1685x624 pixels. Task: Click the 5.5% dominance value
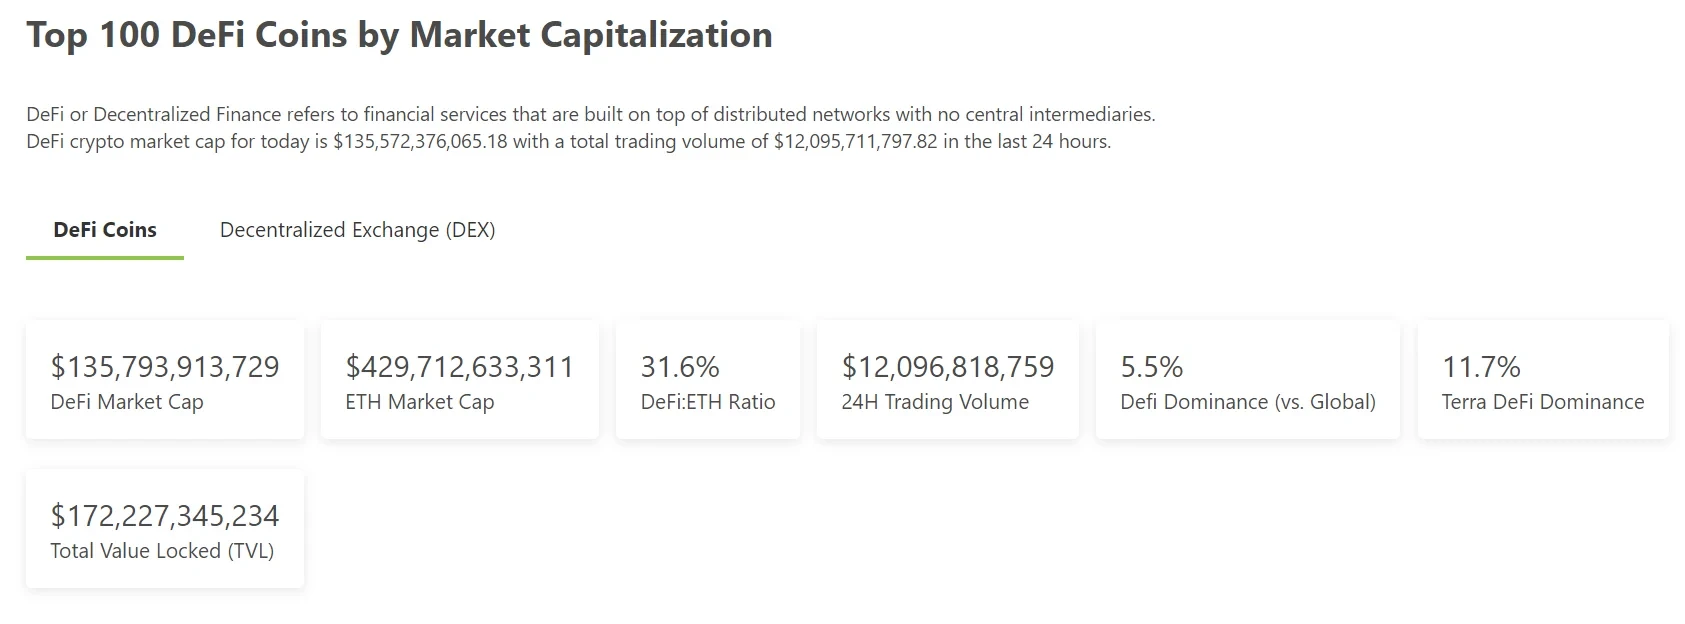tap(1152, 367)
